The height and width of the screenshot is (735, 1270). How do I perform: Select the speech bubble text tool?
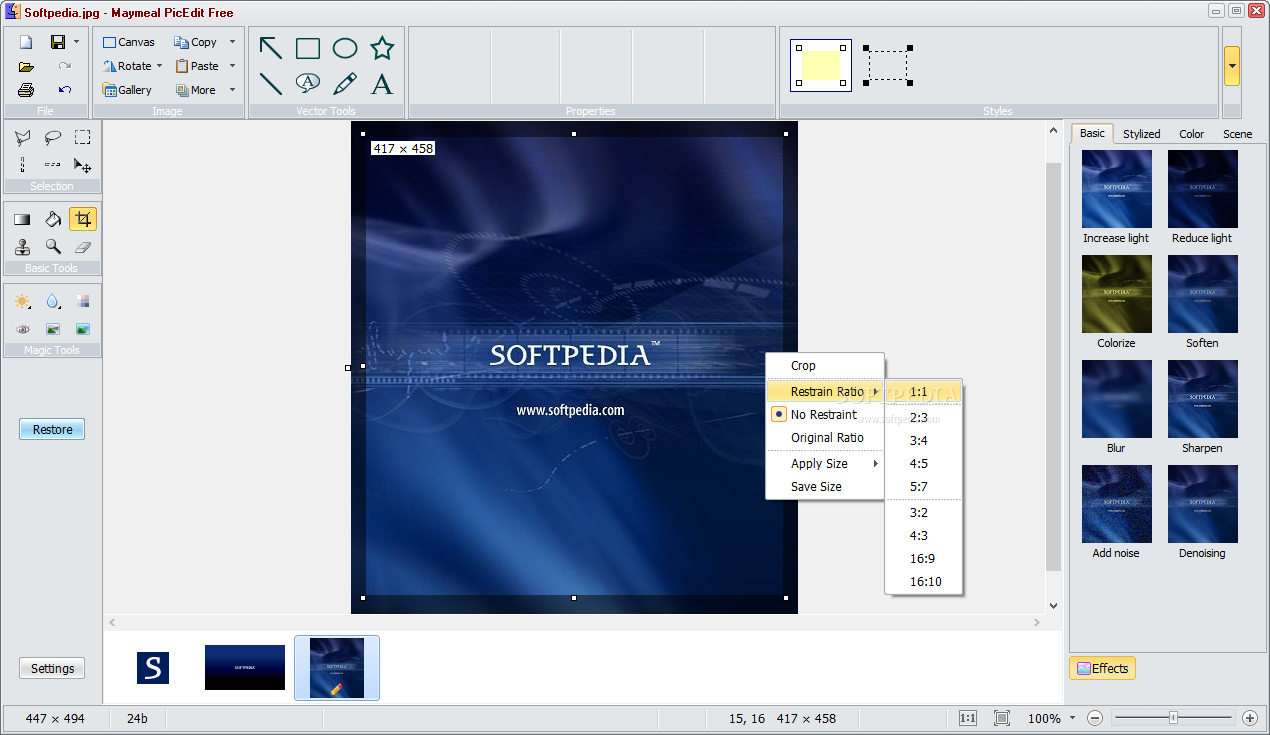click(308, 83)
